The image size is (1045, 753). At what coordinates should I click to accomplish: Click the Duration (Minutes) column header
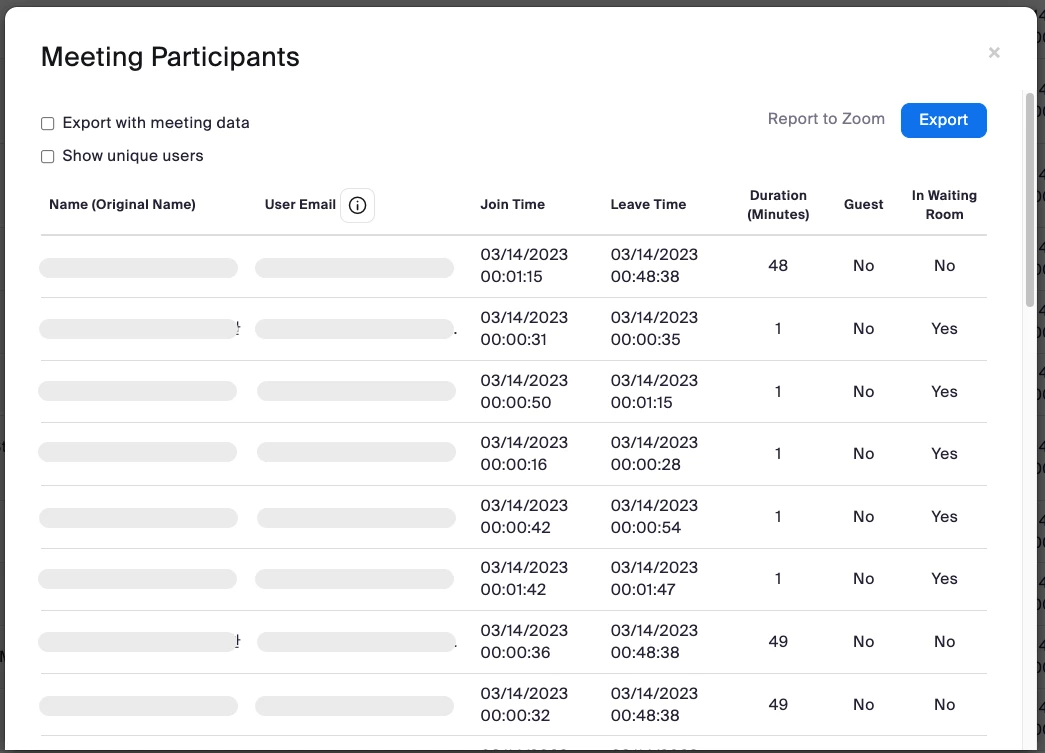[778, 205]
